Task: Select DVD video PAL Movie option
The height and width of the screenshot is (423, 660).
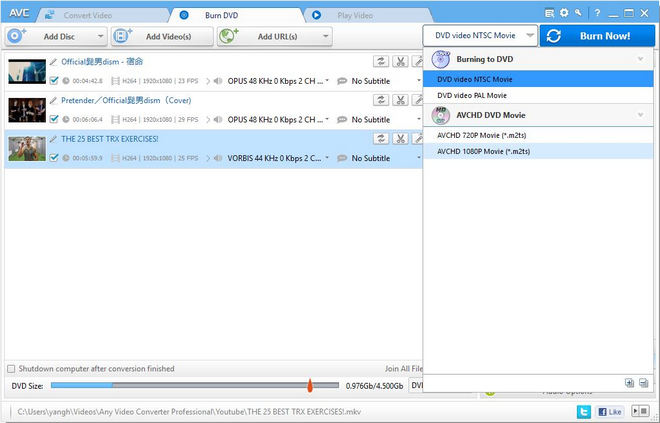Action: [471, 95]
